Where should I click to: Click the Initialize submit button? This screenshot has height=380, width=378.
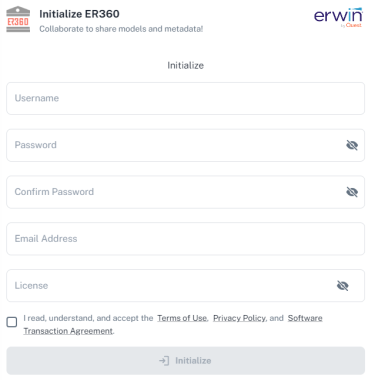(185, 361)
